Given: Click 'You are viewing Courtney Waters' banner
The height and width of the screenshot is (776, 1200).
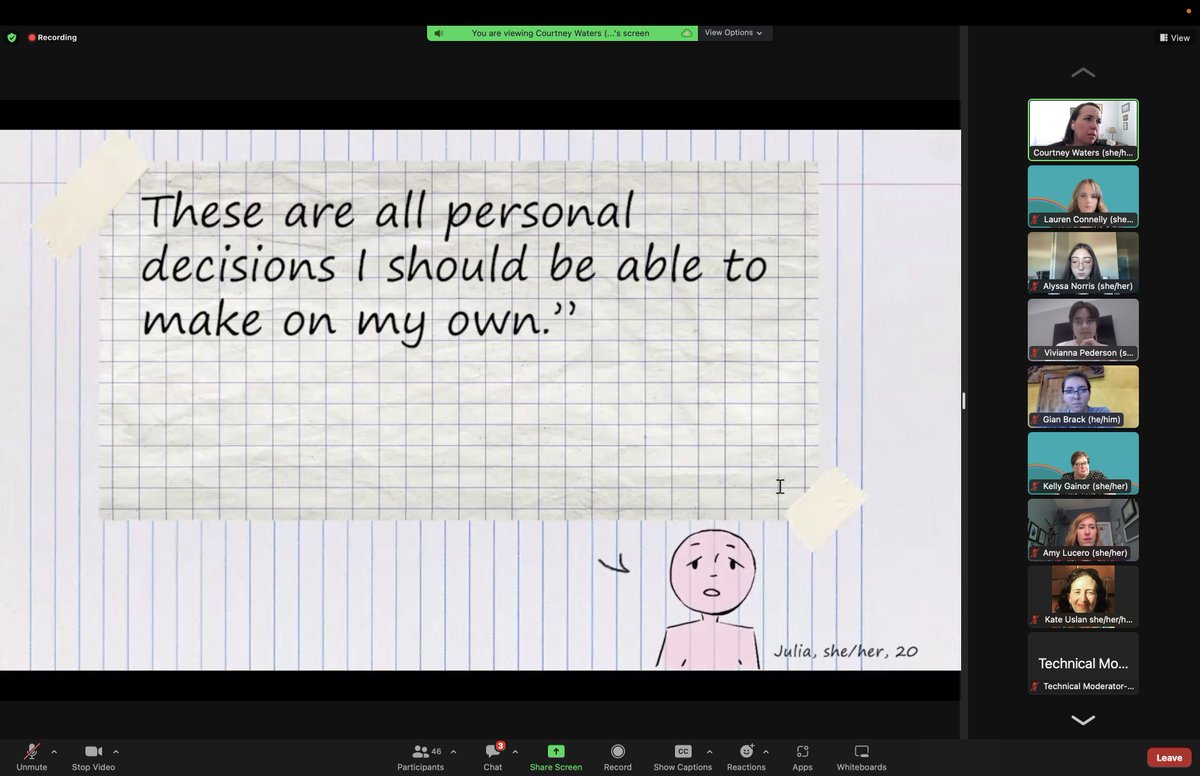Looking at the screenshot, I should tap(561, 33).
